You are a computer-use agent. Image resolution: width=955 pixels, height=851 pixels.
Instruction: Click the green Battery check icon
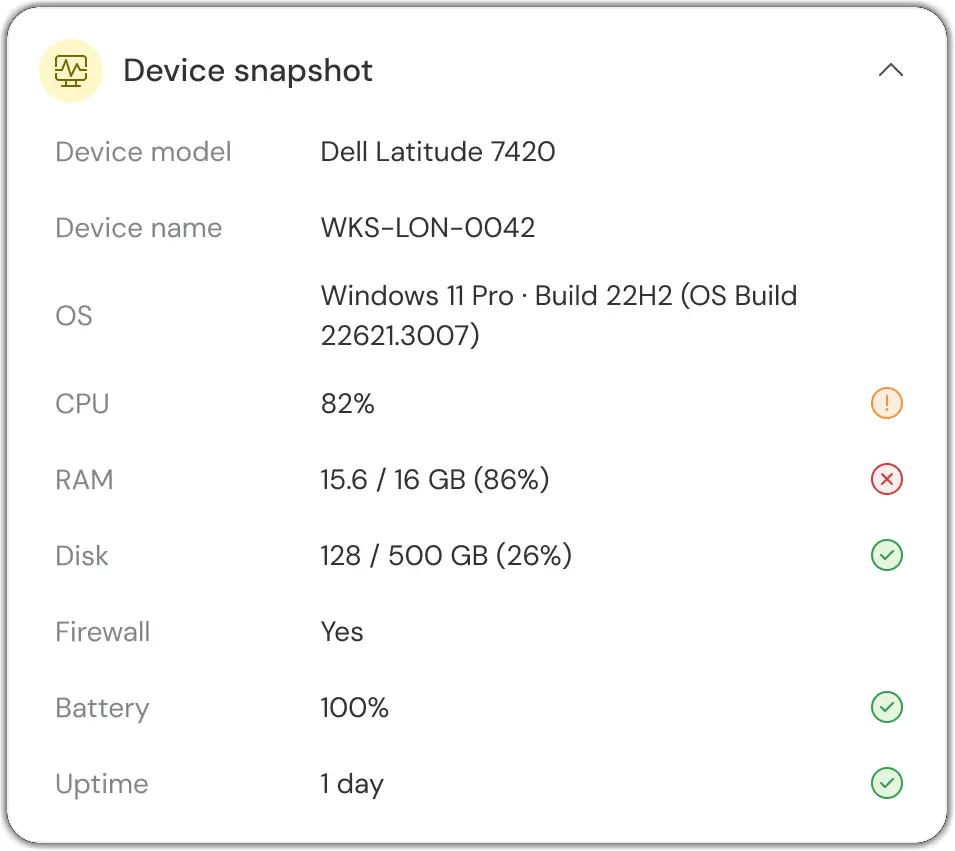click(886, 707)
